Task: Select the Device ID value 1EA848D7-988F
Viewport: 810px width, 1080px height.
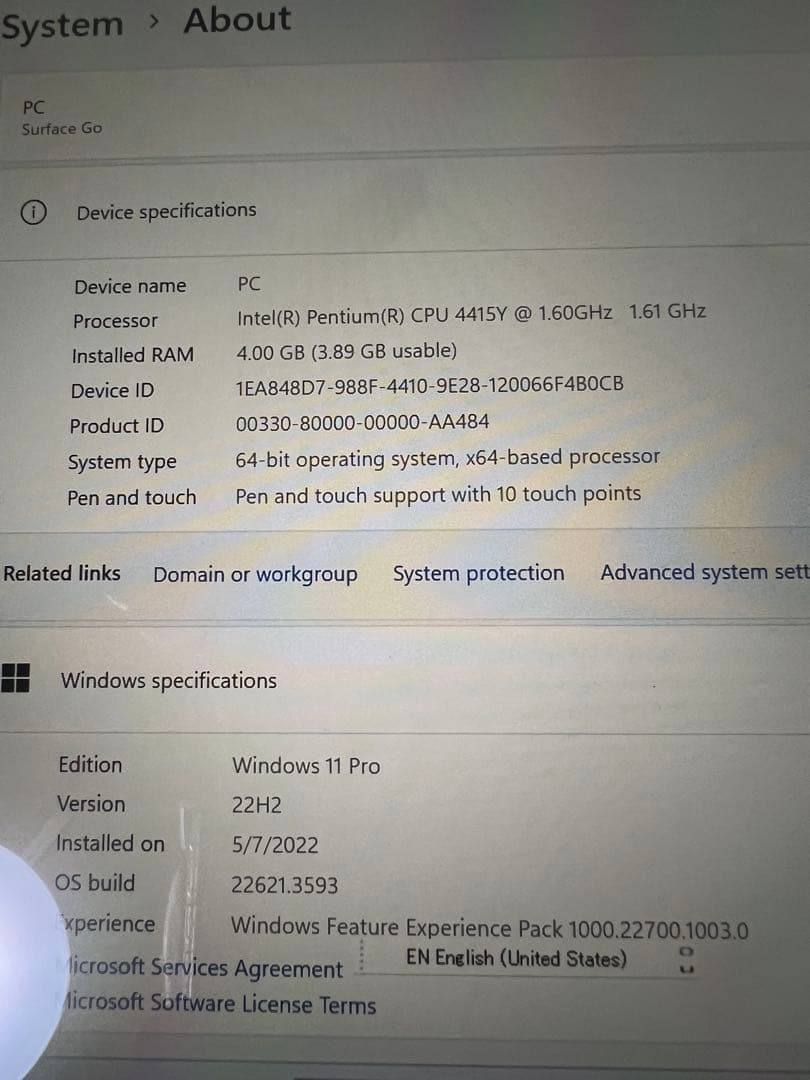Action: coord(430,386)
